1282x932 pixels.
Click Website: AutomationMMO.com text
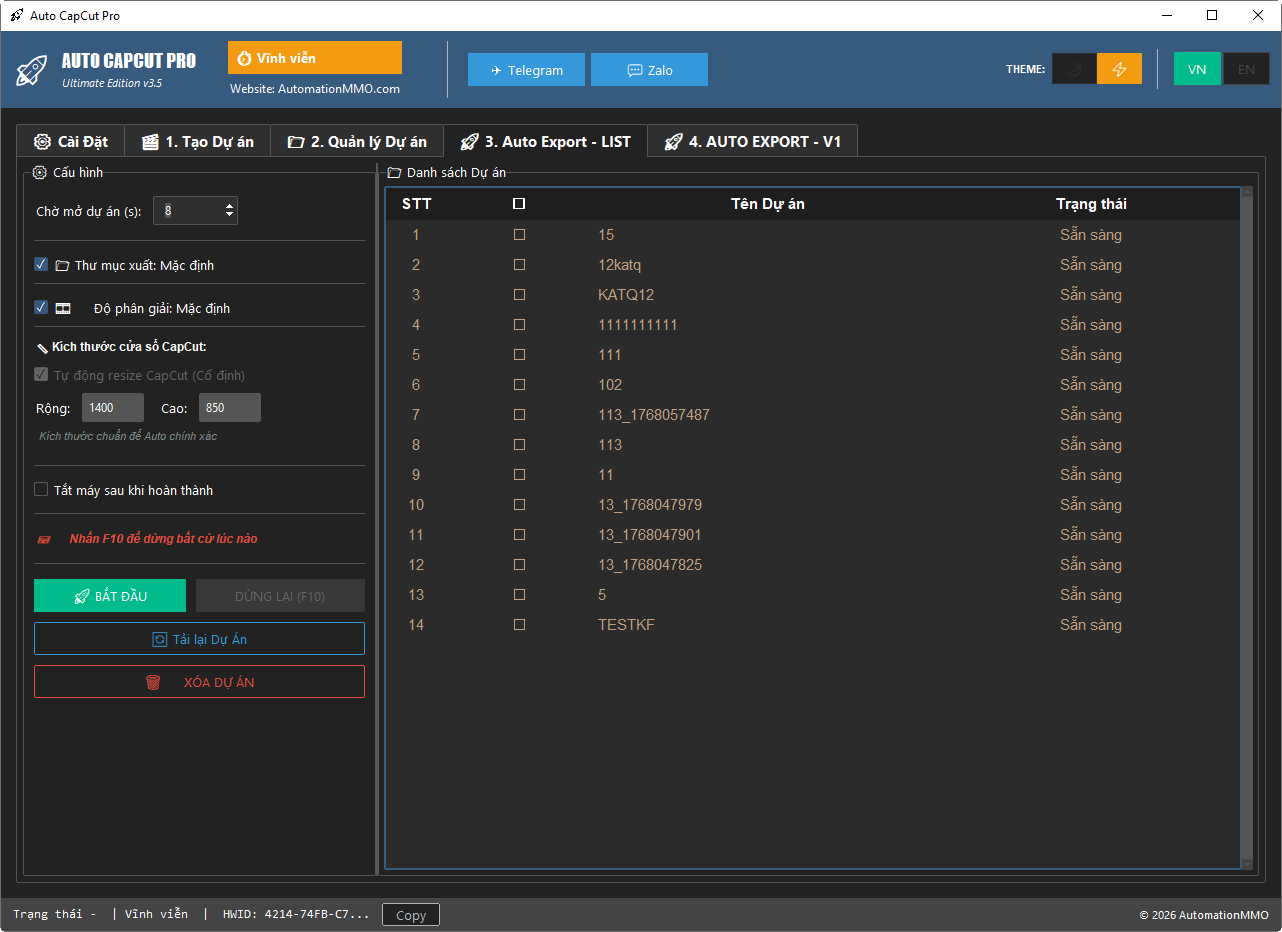coord(315,89)
